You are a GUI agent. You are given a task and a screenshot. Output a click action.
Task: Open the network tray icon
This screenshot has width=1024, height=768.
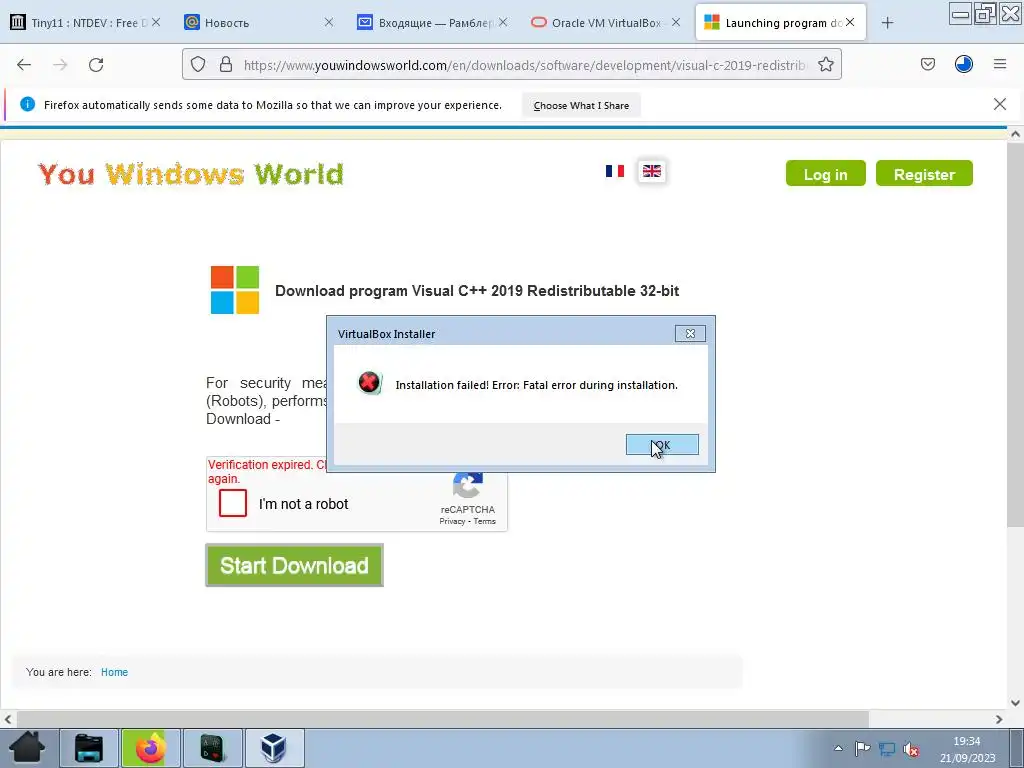(x=887, y=749)
